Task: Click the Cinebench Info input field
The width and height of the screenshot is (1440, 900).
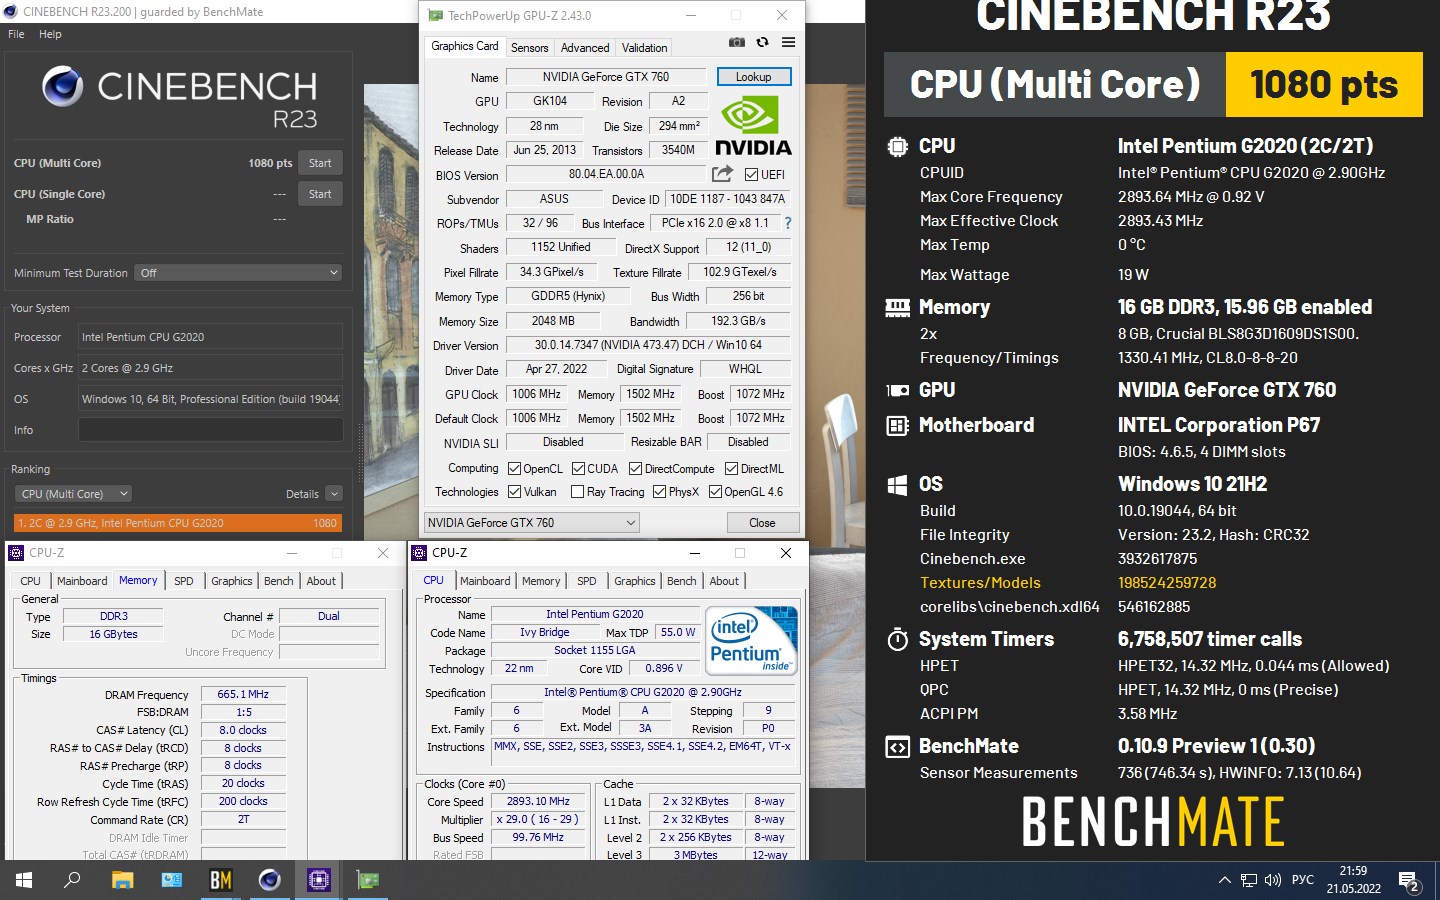Action: coord(211,430)
